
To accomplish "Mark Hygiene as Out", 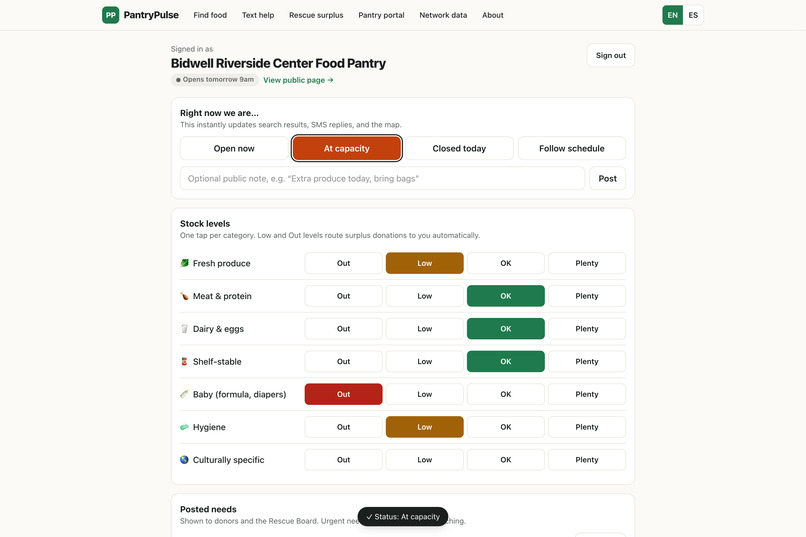I will coord(343,427).
